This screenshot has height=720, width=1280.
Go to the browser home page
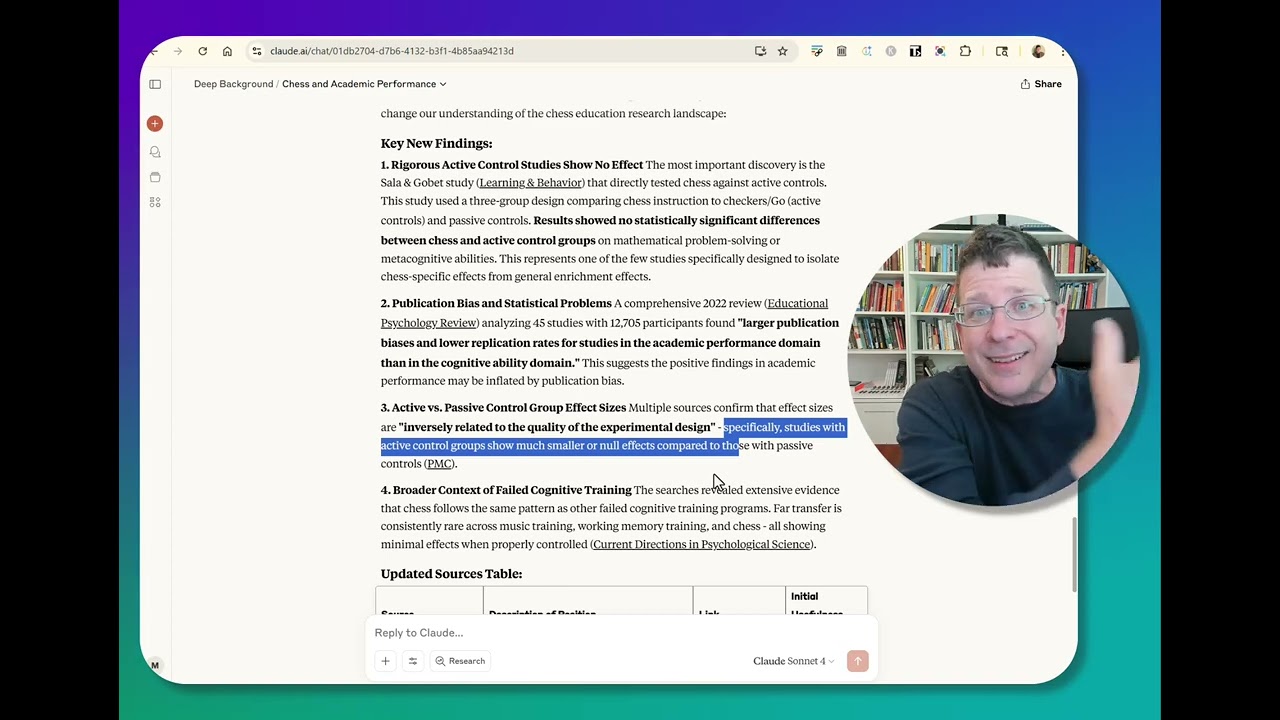pyautogui.click(x=228, y=51)
